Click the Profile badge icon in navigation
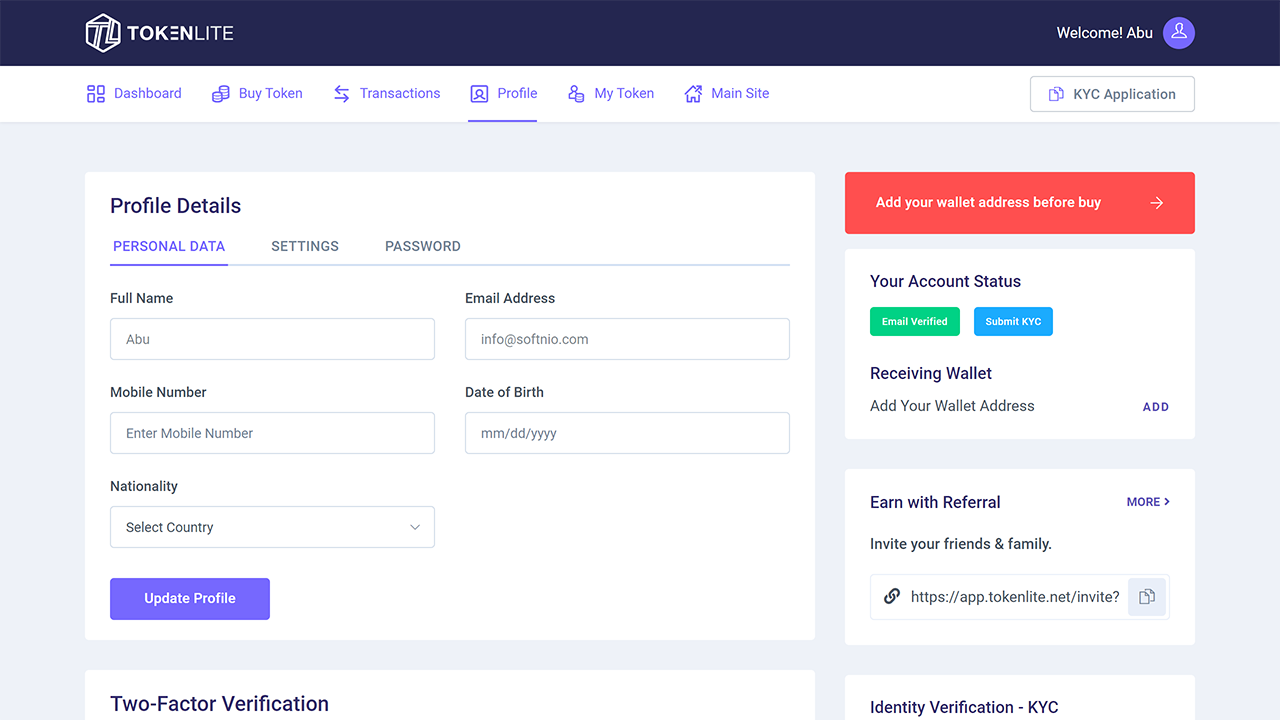The height and width of the screenshot is (720, 1280). click(479, 93)
